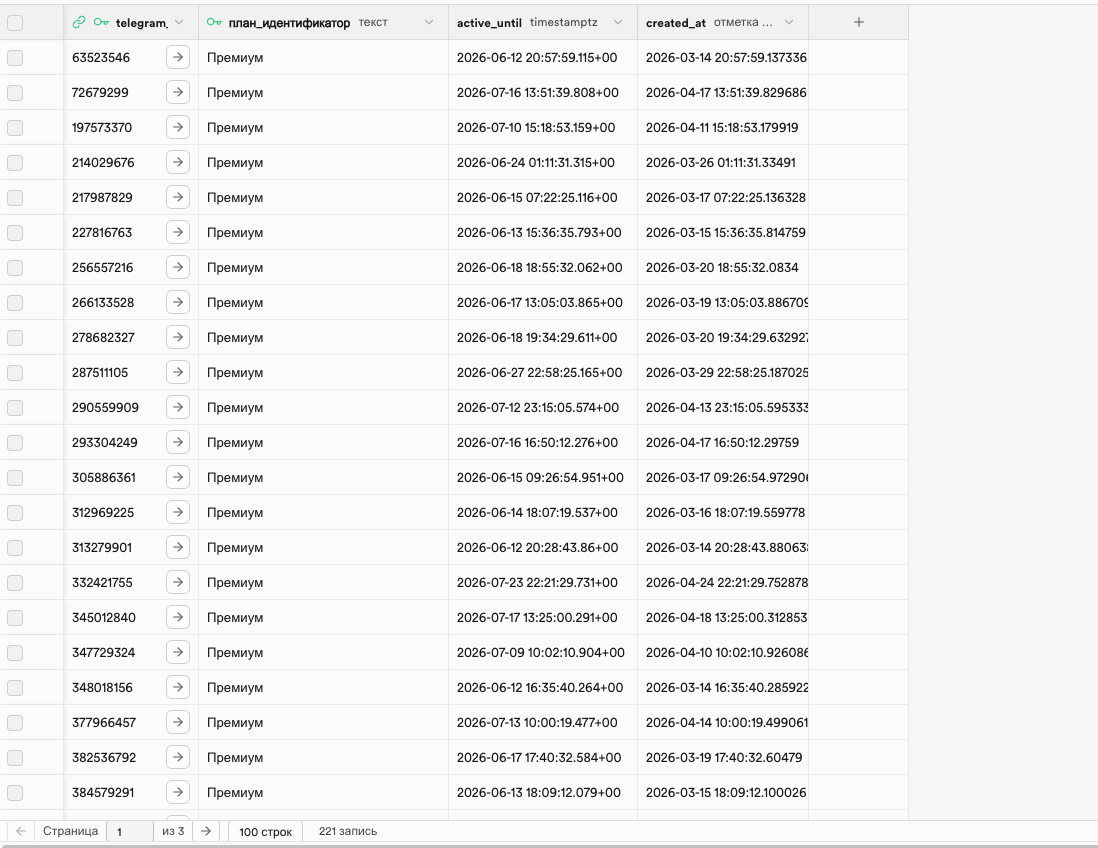Open foreign key arrow for 312969225

tap(178, 512)
